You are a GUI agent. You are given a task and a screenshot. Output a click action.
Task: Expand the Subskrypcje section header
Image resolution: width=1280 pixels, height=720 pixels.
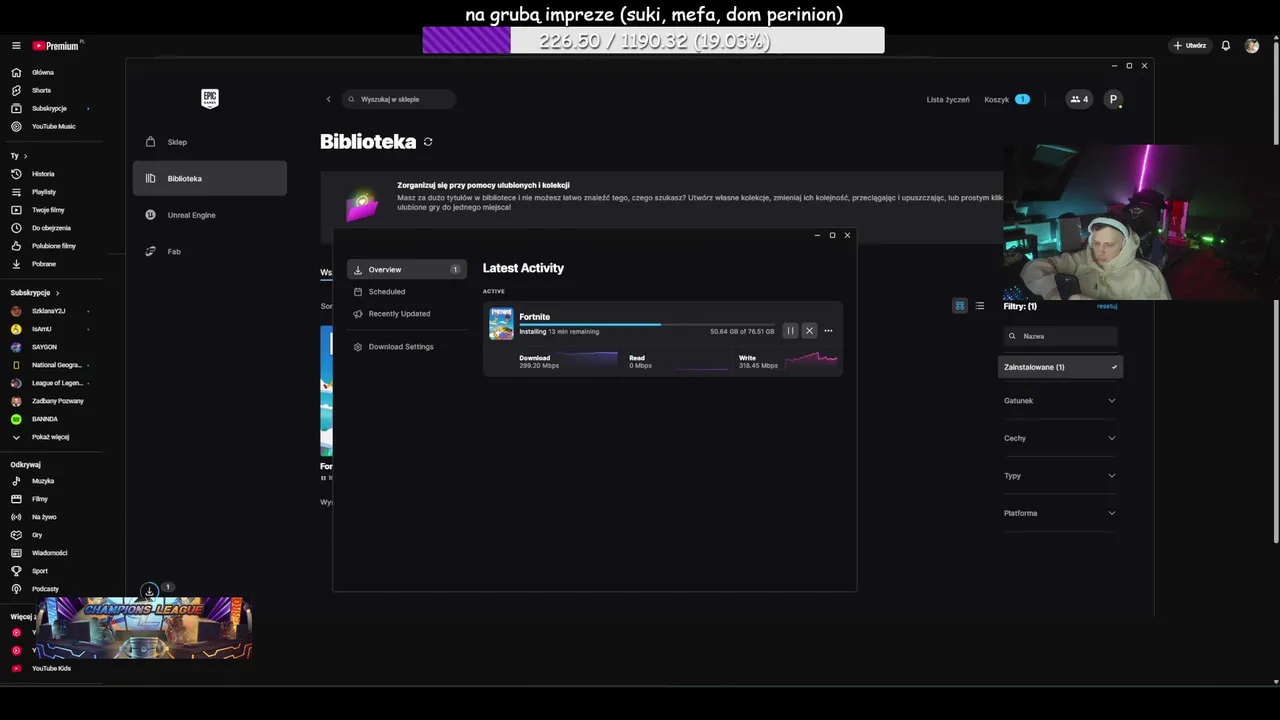click(35, 293)
